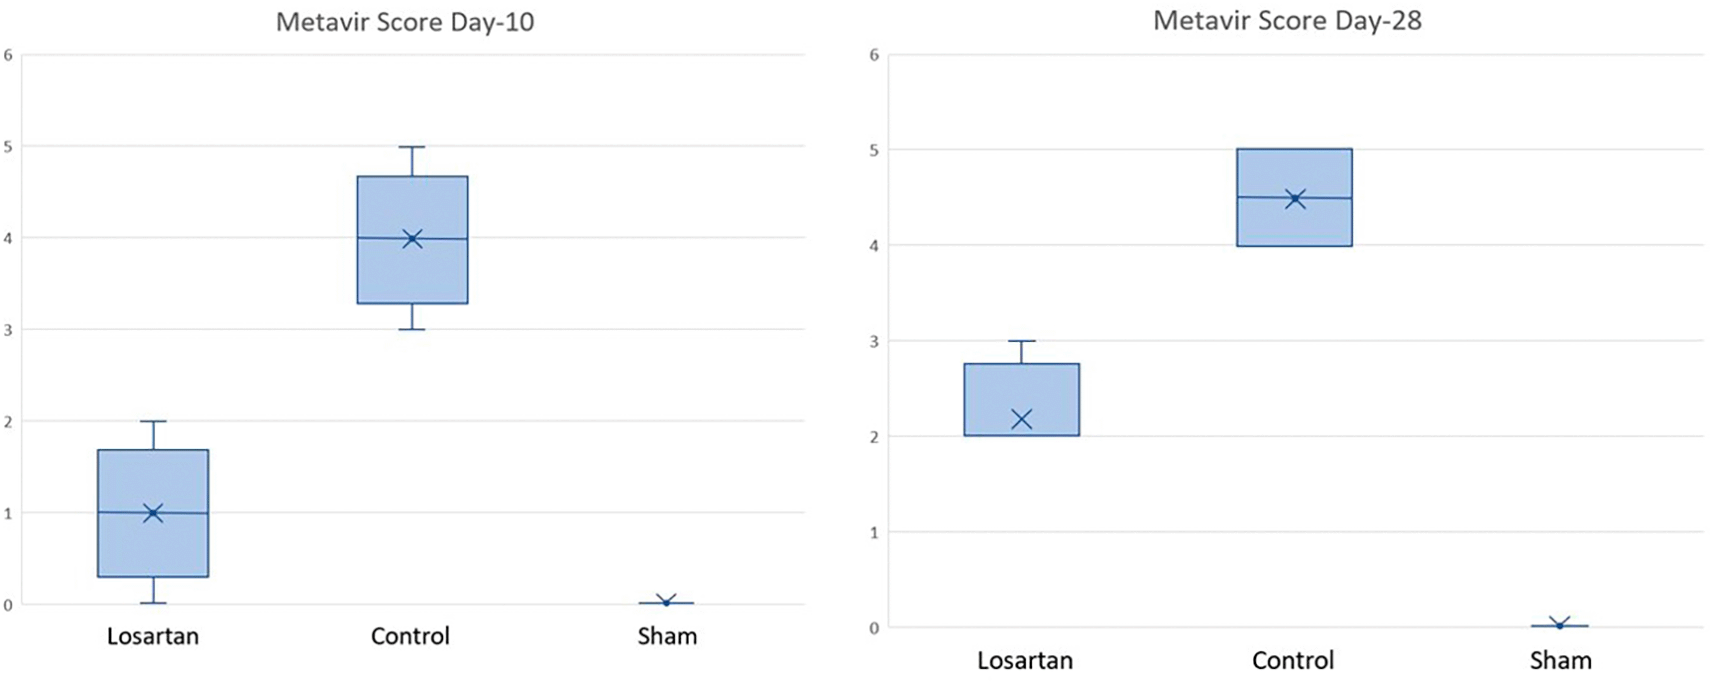
Task: Select the Losartan category label in Day-10 chart
Action: coord(153,636)
